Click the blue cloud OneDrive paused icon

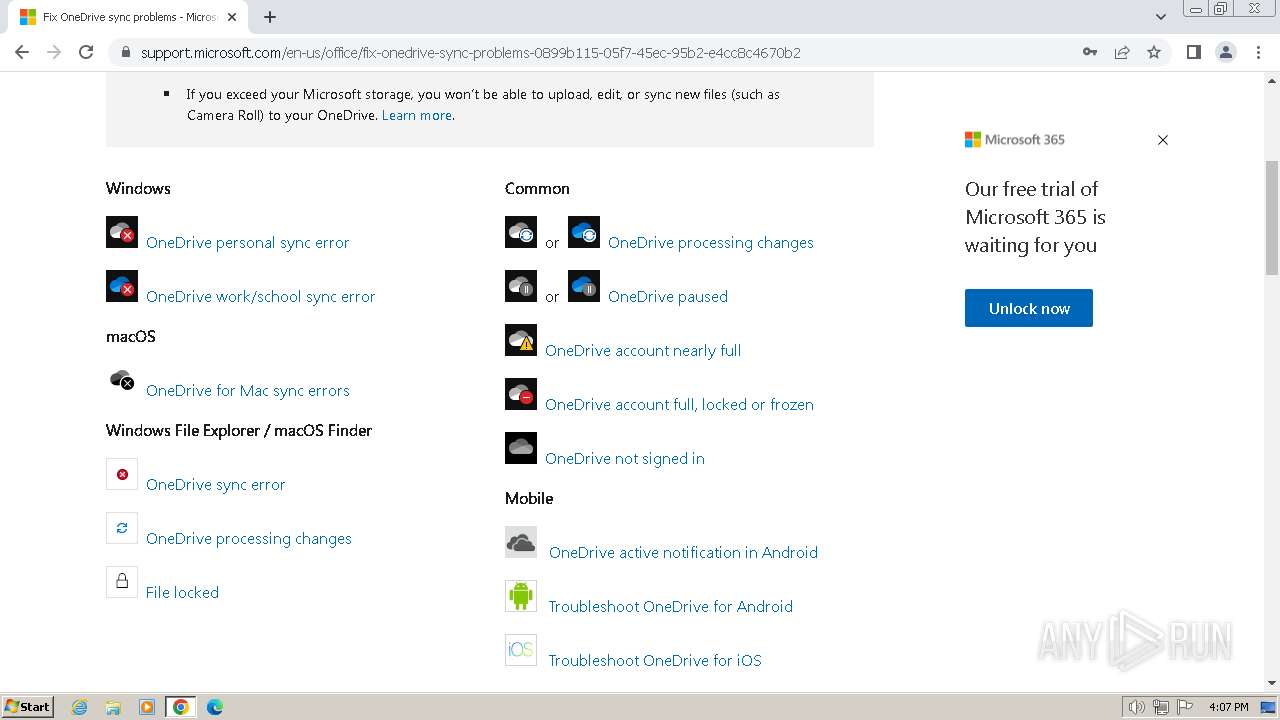click(x=584, y=286)
